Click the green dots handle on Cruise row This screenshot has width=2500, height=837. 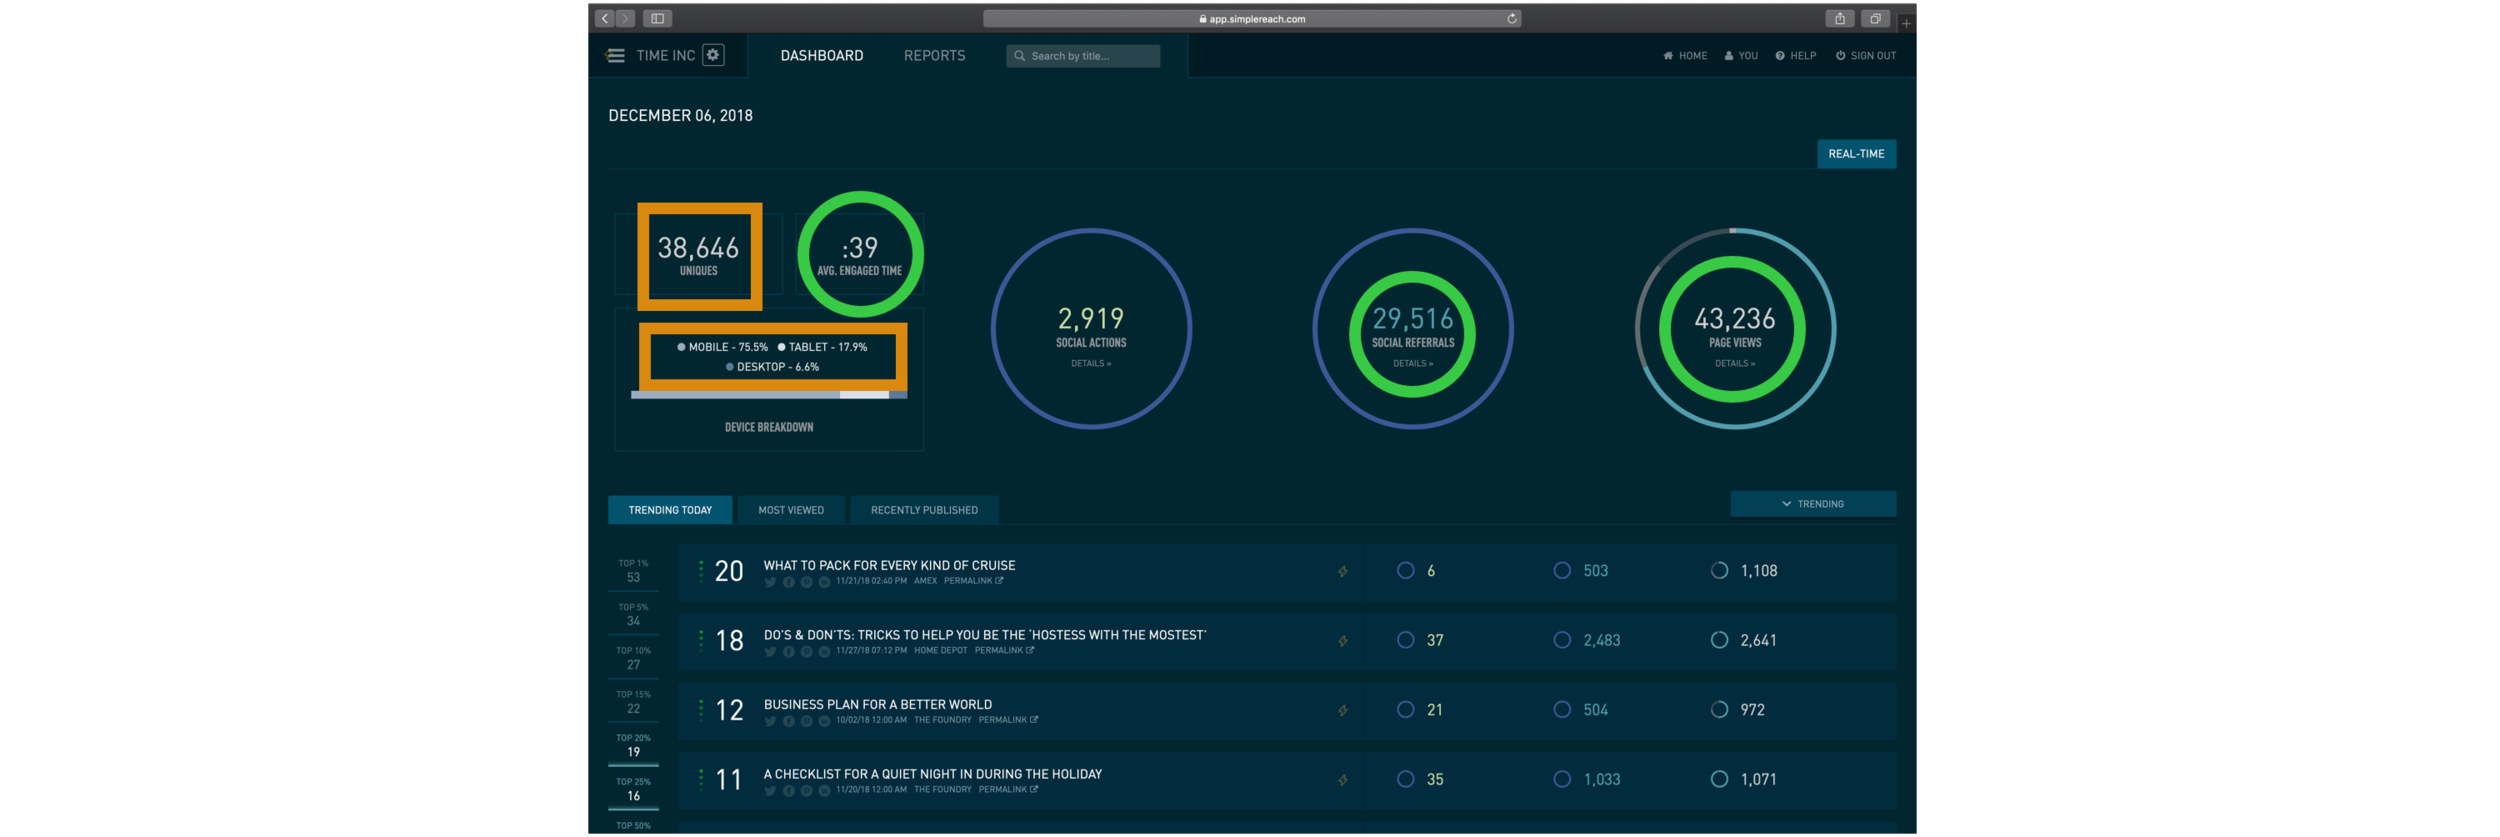pyautogui.click(x=701, y=571)
